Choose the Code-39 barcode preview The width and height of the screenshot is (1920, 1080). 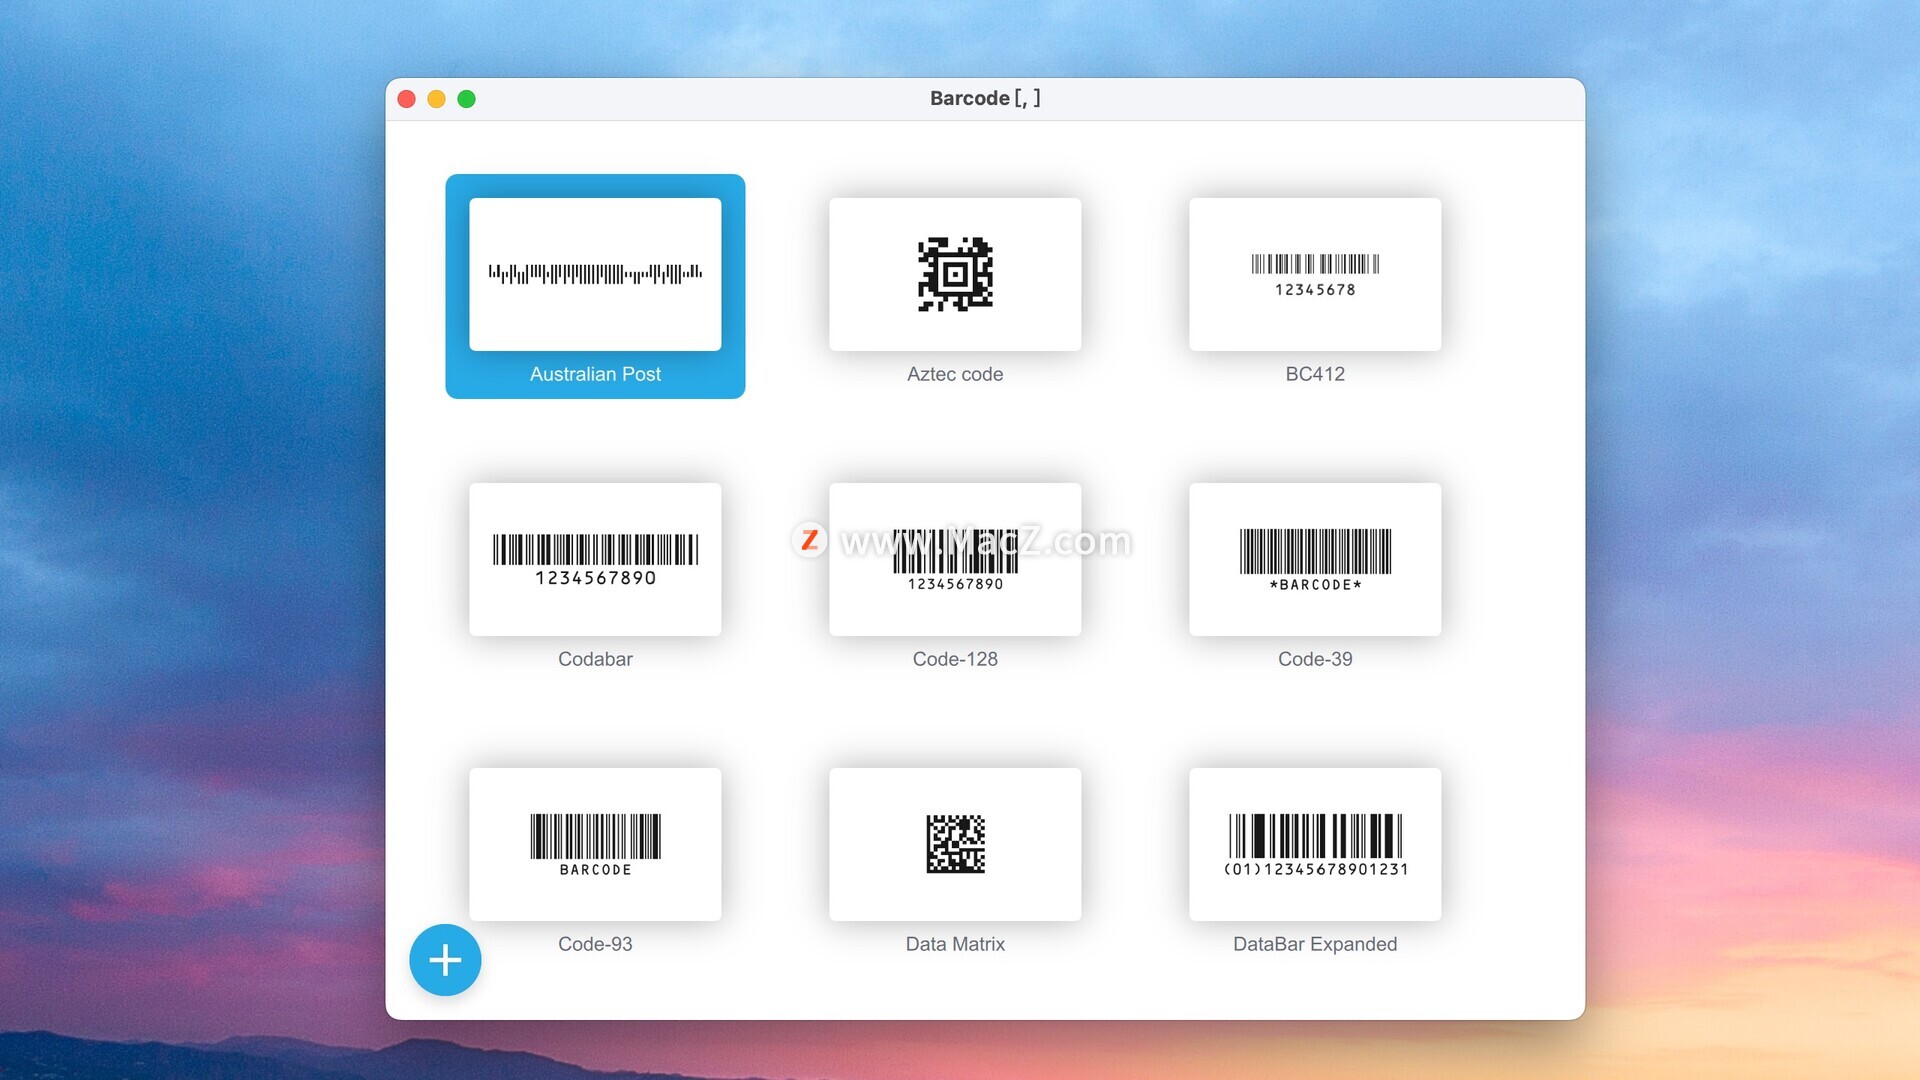(x=1315, y=559)
